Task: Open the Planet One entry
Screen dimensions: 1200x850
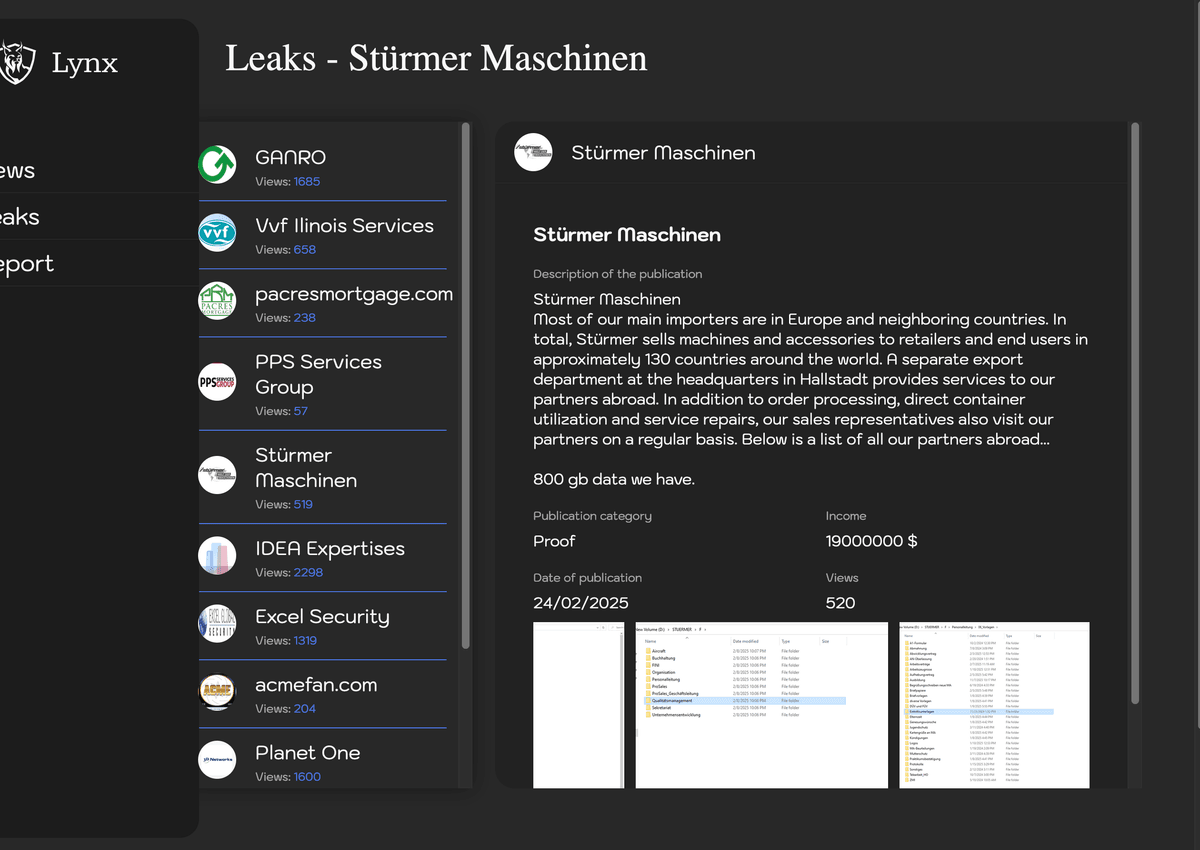Action: click(x=322, y=760)
